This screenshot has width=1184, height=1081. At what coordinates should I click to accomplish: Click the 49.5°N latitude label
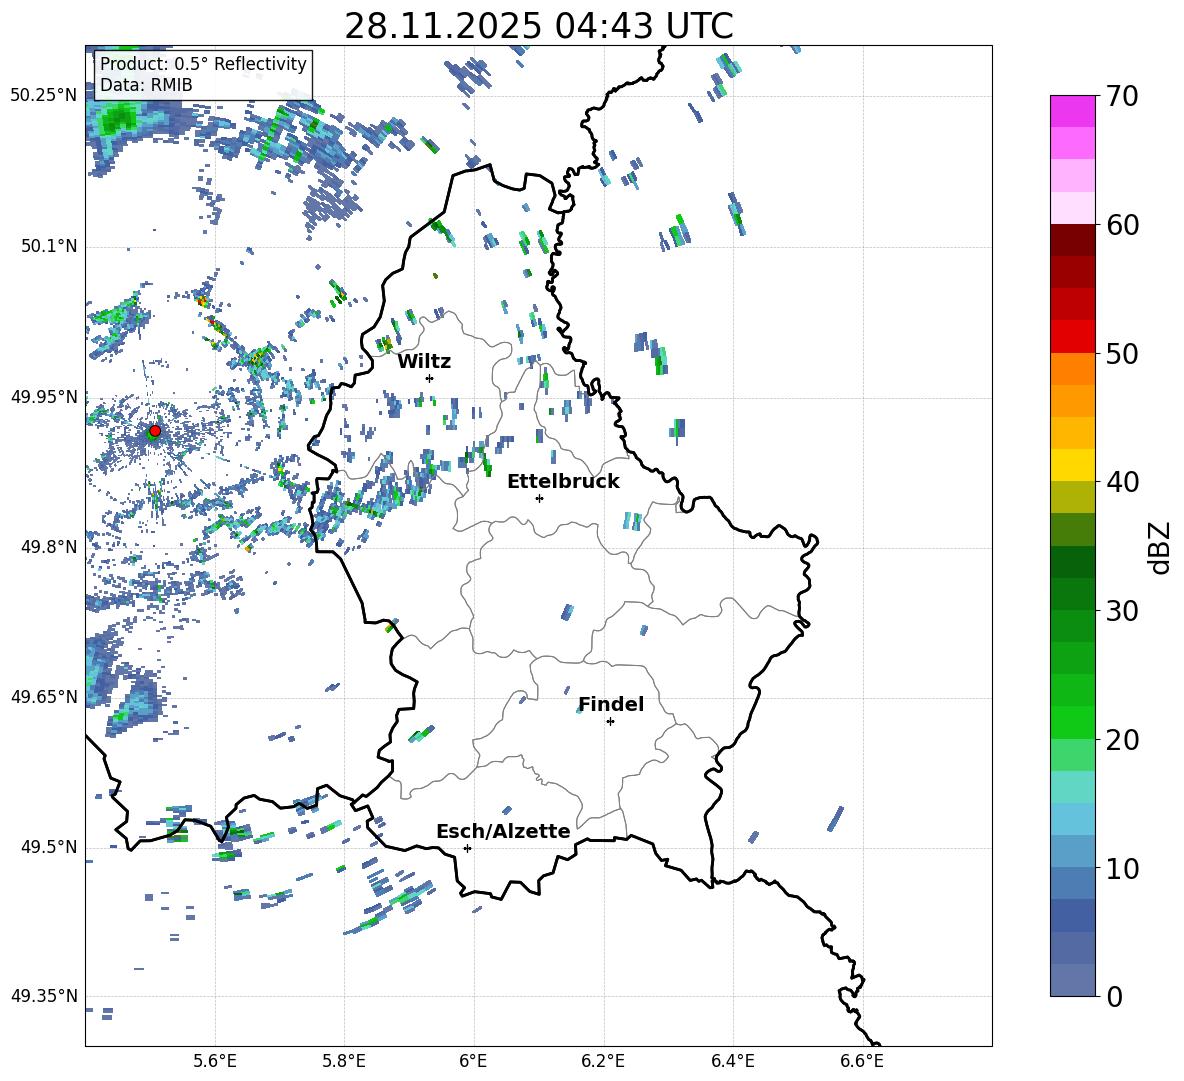click(x=49, y=846)
